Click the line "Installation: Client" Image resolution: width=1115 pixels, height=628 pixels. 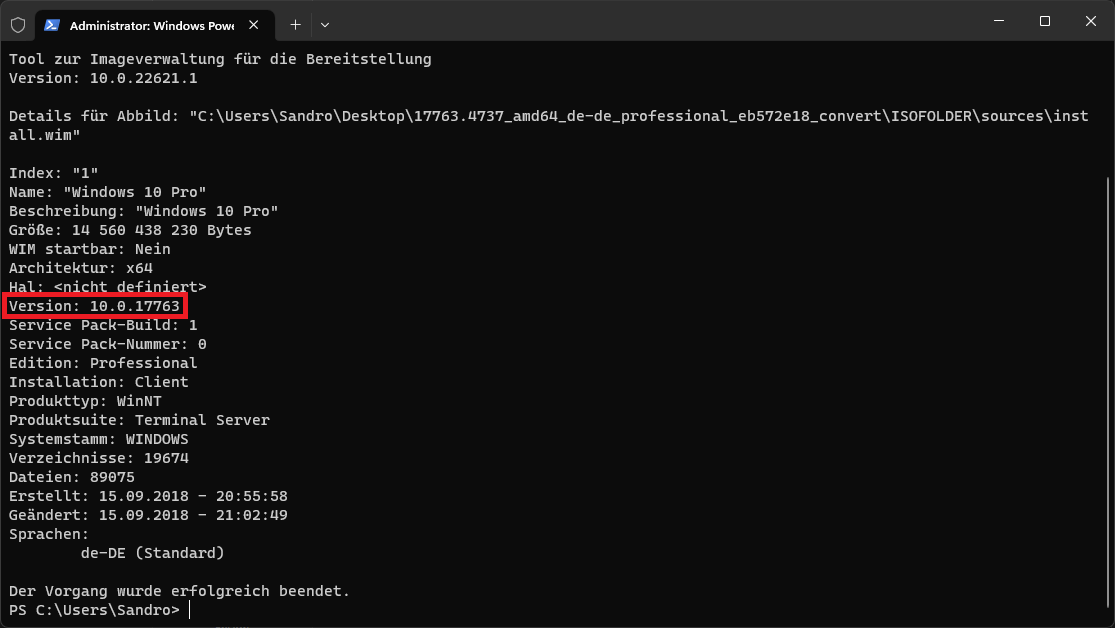[99, 382]
